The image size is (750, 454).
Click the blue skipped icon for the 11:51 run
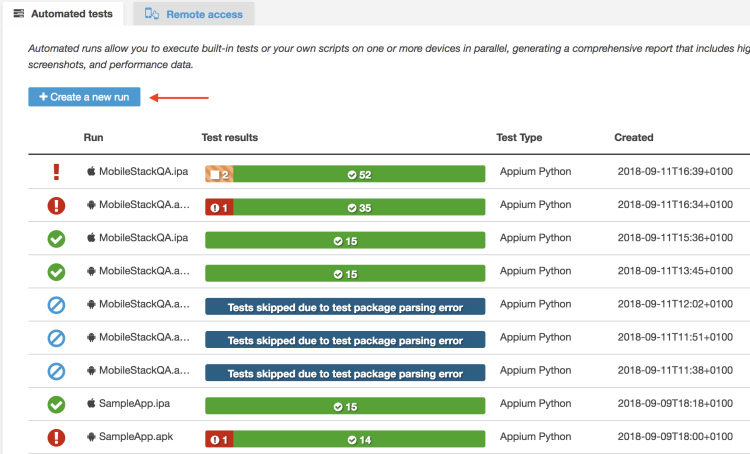[57, 339]
